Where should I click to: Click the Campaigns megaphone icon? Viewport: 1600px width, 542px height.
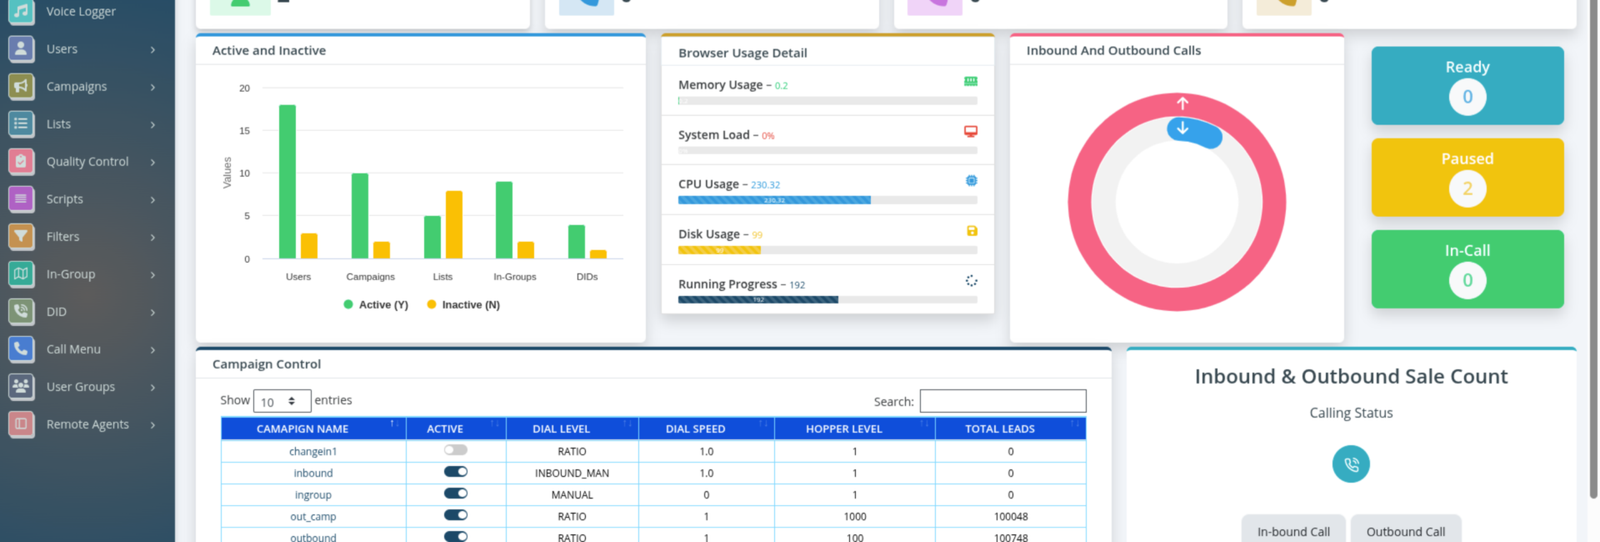[x=21, y=86]
